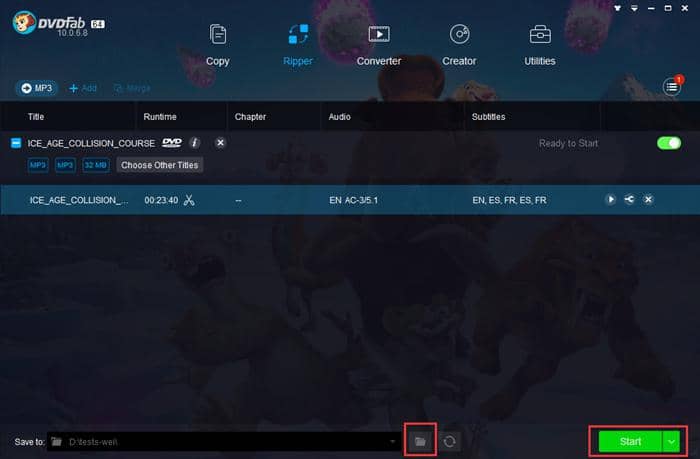Remove the ICE_AGE_COLLISION_COURSE source with X

click(x=220, y=143)
